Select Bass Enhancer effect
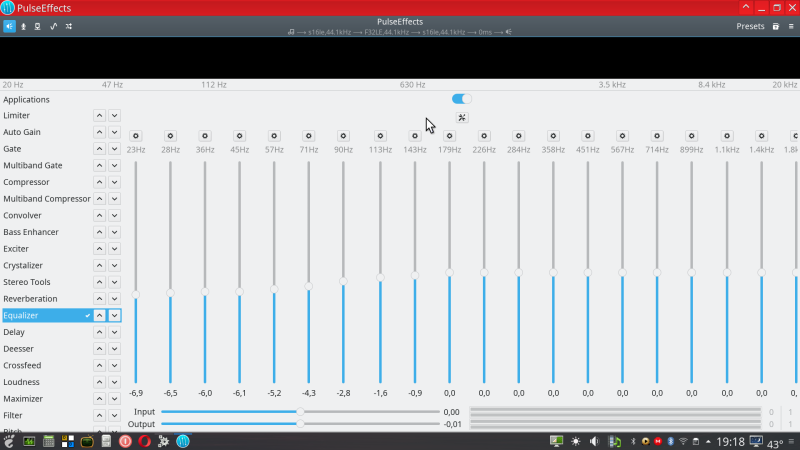This screenshot has width=800, height=450. (31, 232)
